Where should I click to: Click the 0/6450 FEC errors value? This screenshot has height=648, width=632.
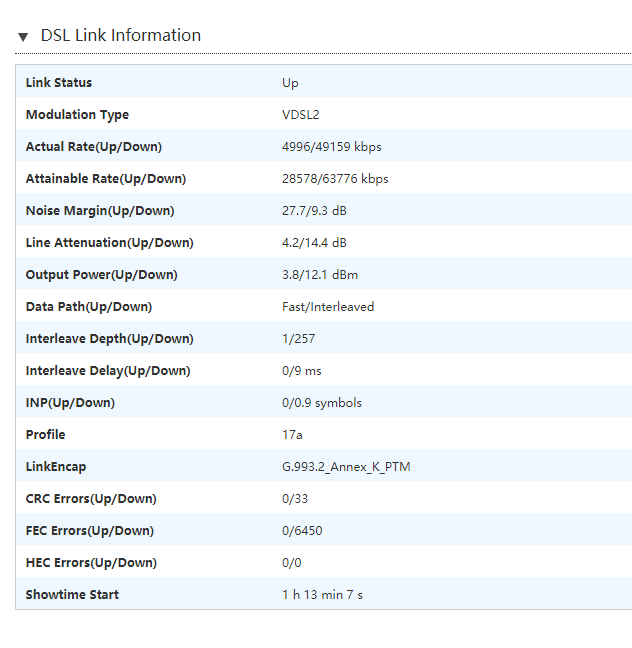(x=302, y=531)
